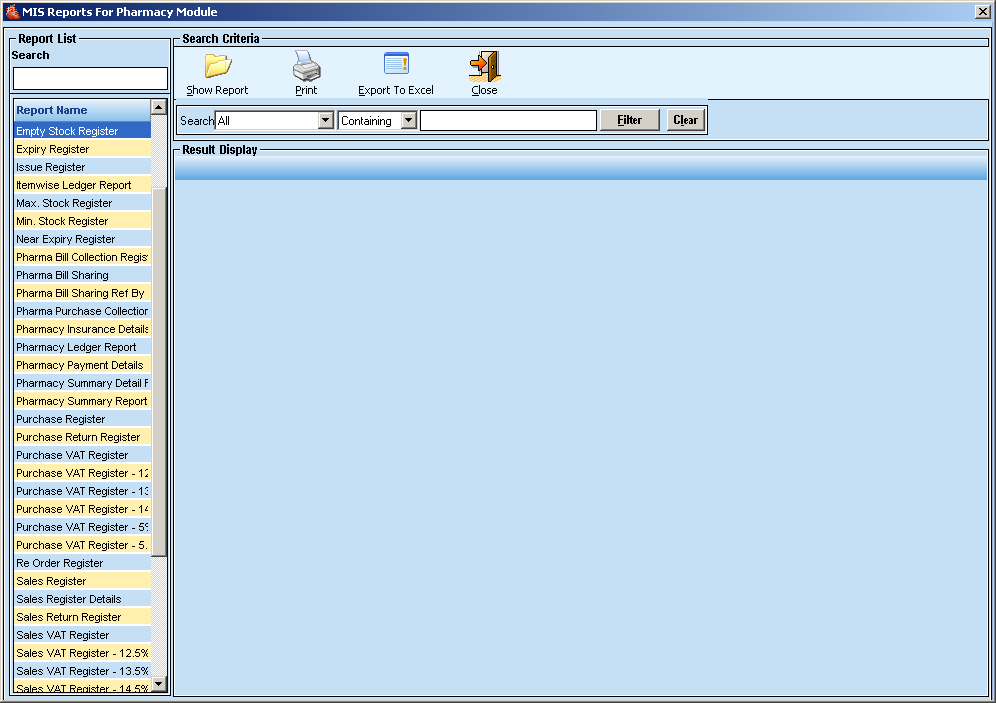Screen dimensions: 996x703
Task: Close the MIS Reports window
Action: (x=982, y=12)
